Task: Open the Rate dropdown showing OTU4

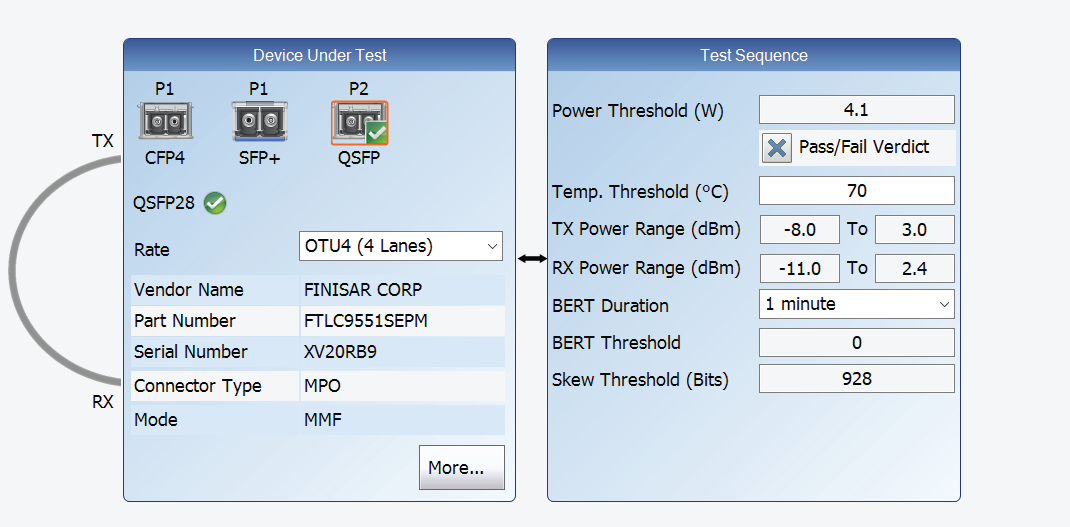Action: (400, 246)
